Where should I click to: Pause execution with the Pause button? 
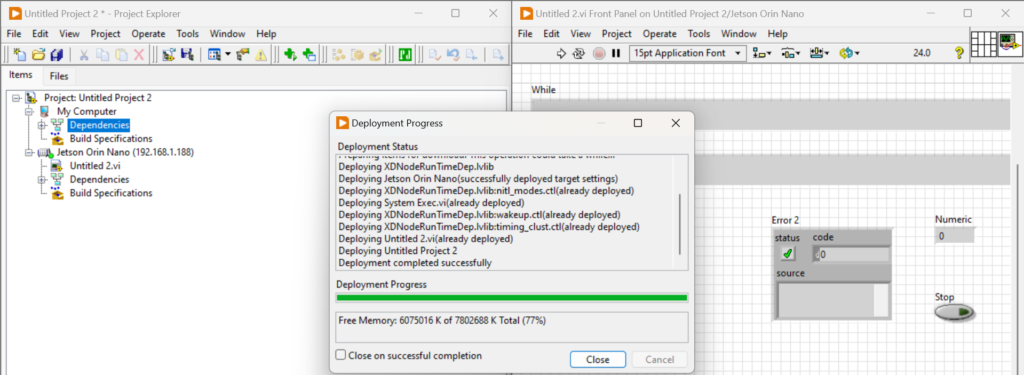click(615, 54)
